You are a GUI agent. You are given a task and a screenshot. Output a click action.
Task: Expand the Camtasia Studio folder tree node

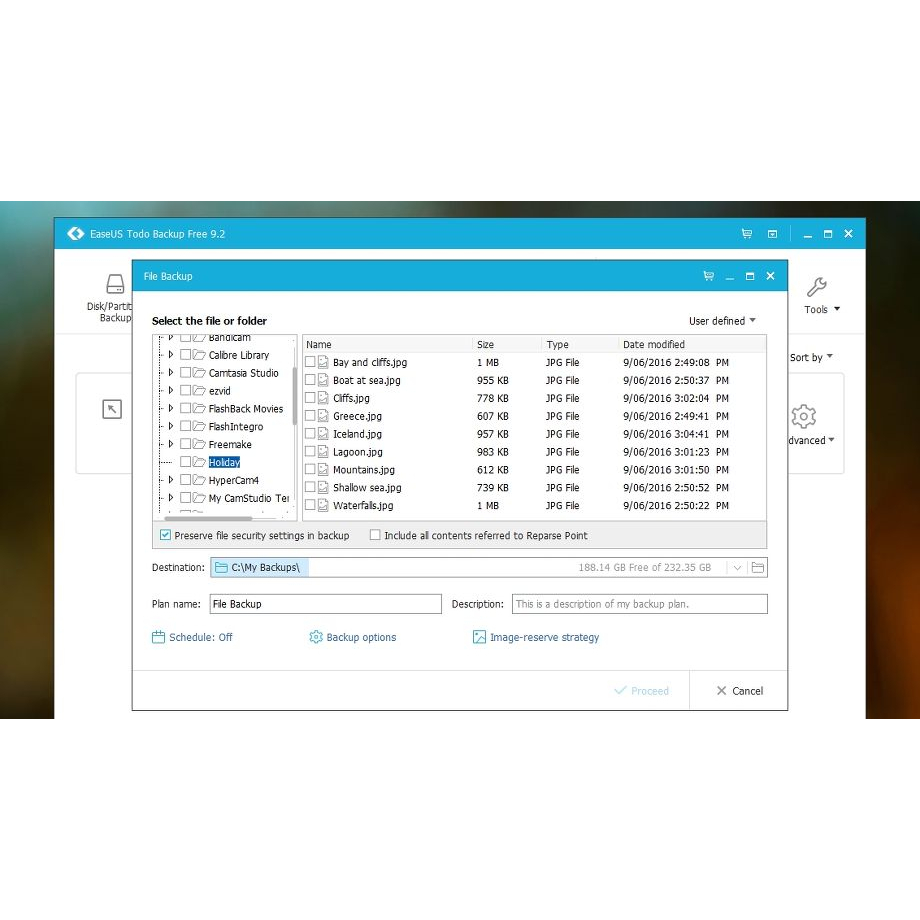(171, 373)
